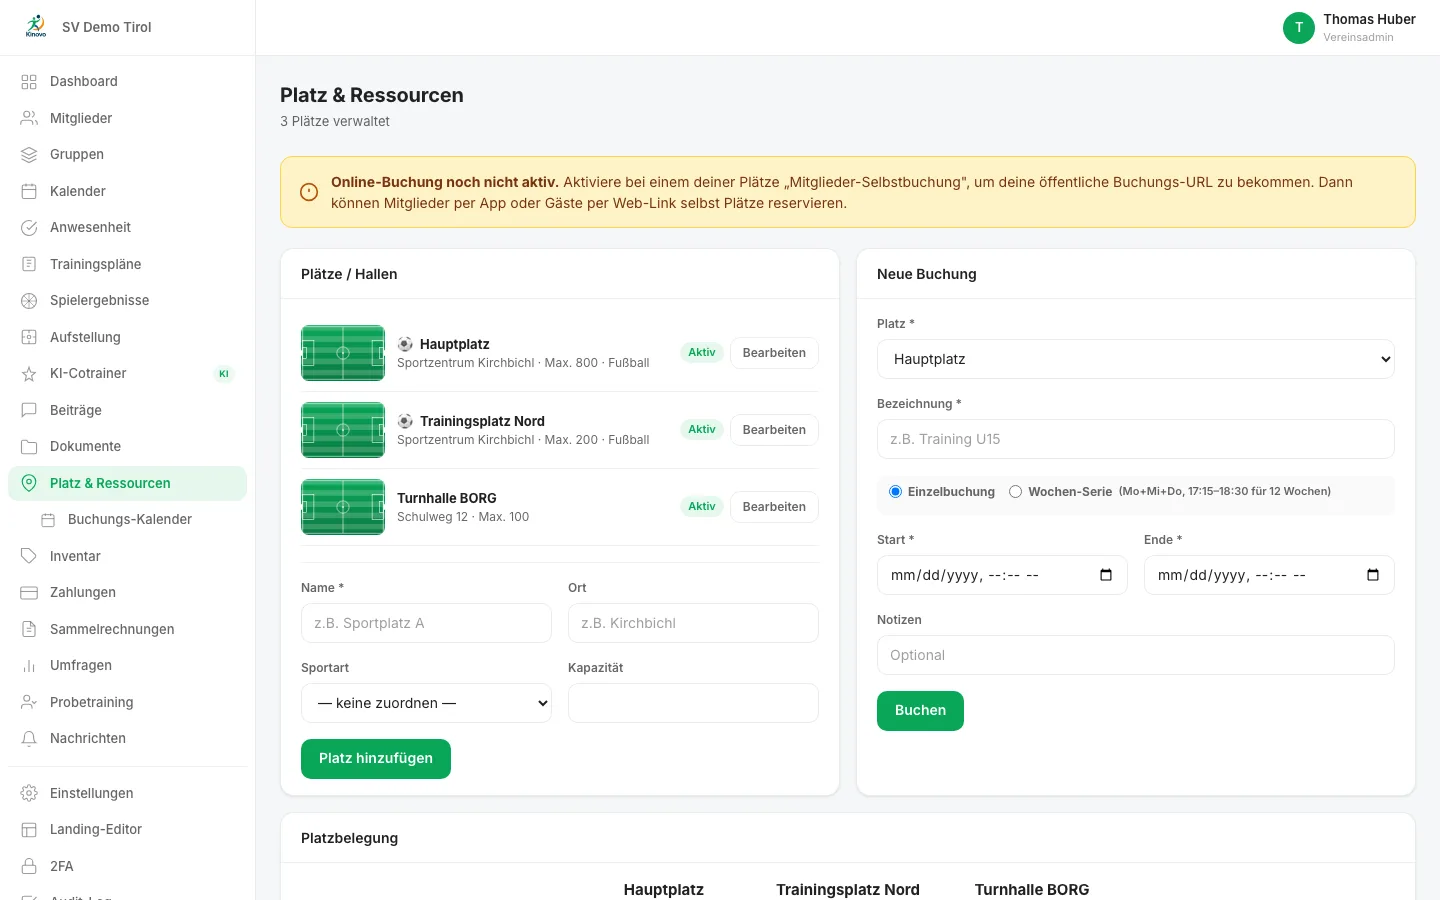Click the 2FA lock icon

(29, 866)
